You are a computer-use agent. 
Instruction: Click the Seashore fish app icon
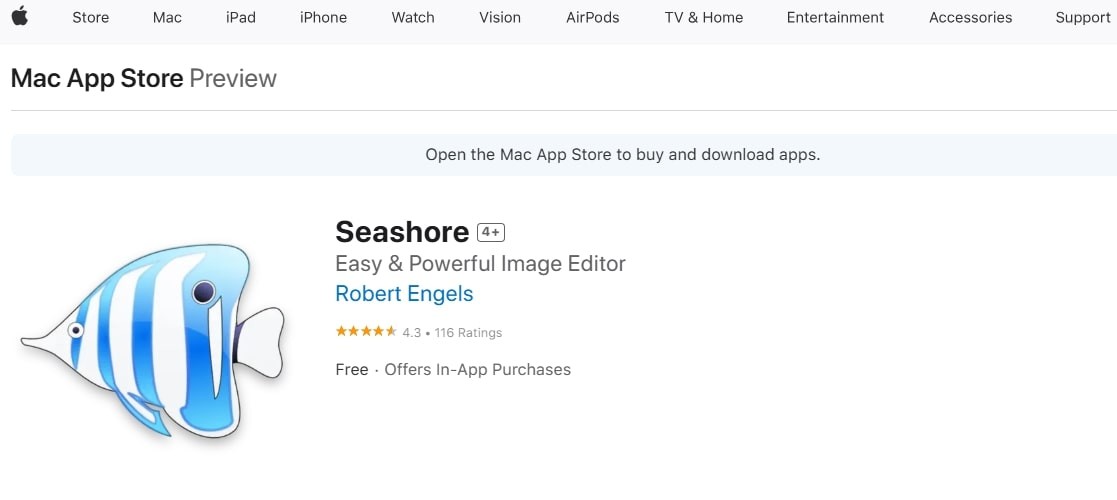click(152, 340)
